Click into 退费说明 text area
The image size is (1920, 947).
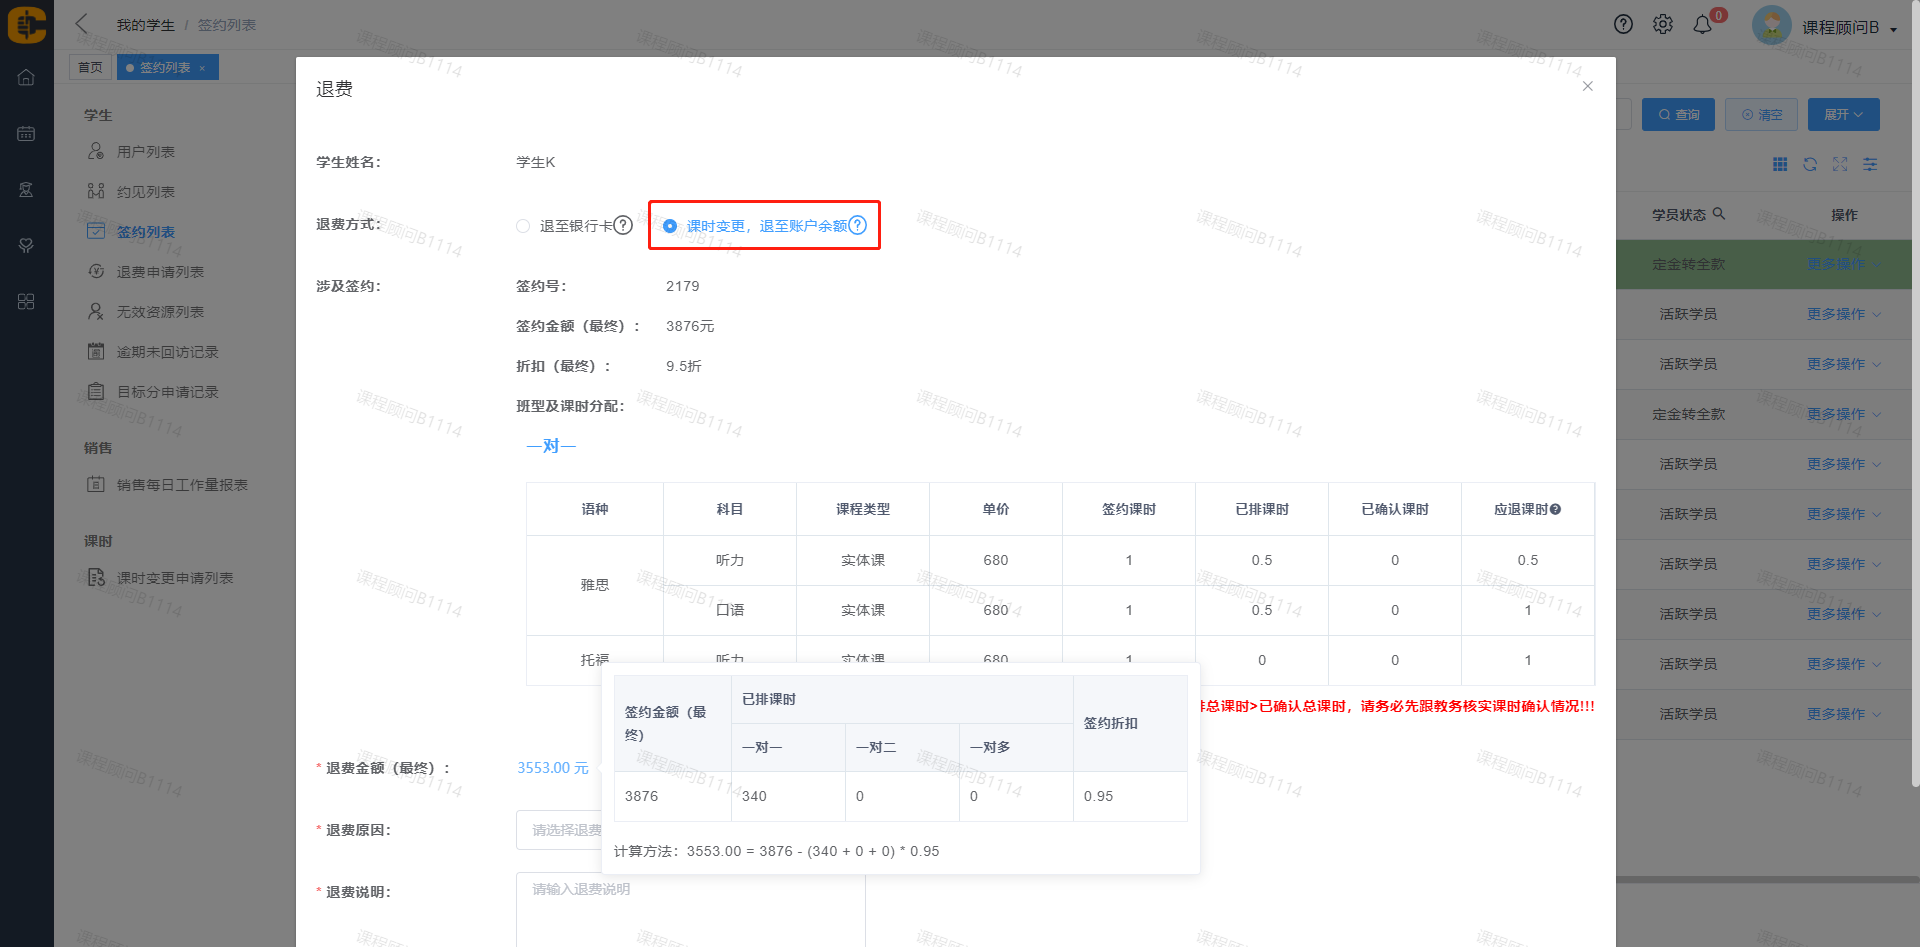[x=690, y=910]
